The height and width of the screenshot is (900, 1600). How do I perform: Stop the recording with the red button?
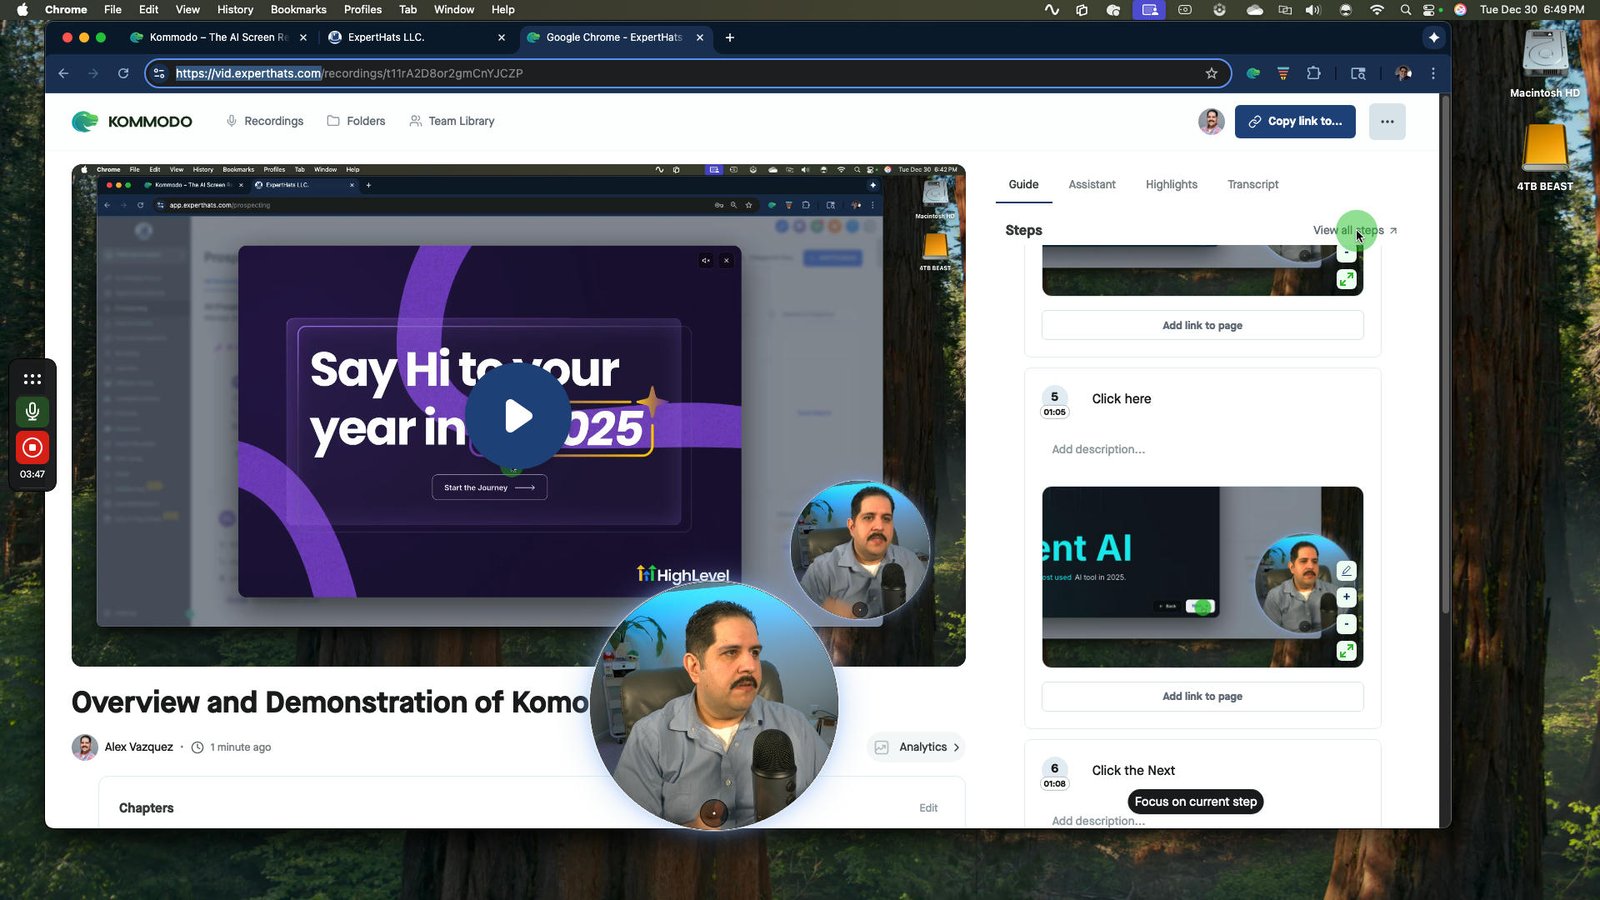pos(32,447)
